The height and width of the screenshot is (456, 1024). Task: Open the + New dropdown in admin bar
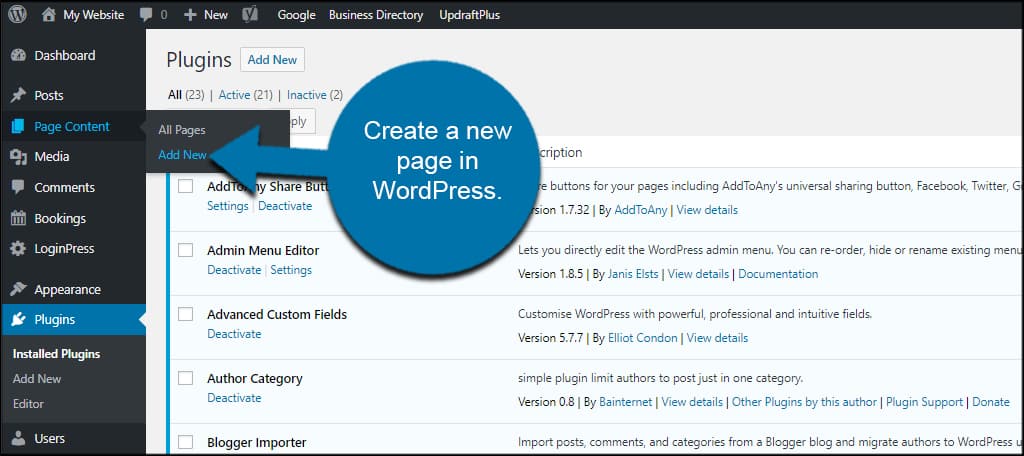click(x=205, y=15)
